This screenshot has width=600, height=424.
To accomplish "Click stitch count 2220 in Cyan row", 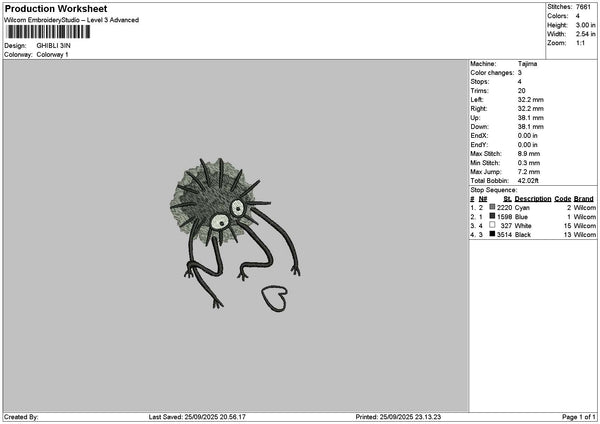I will (504, 208).
